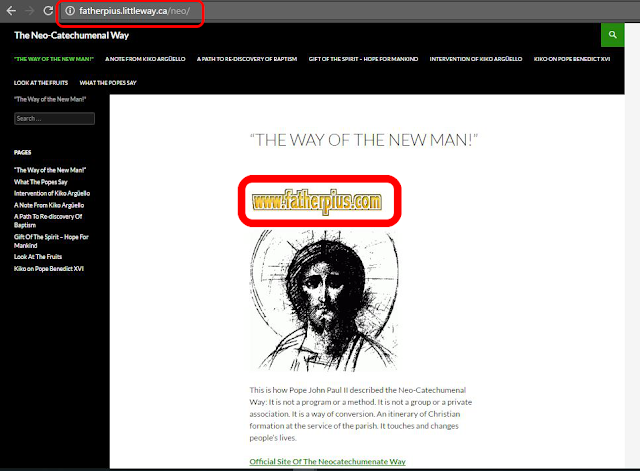
Task: Reload the page with refresh icon
Action: tap(48, 11)
